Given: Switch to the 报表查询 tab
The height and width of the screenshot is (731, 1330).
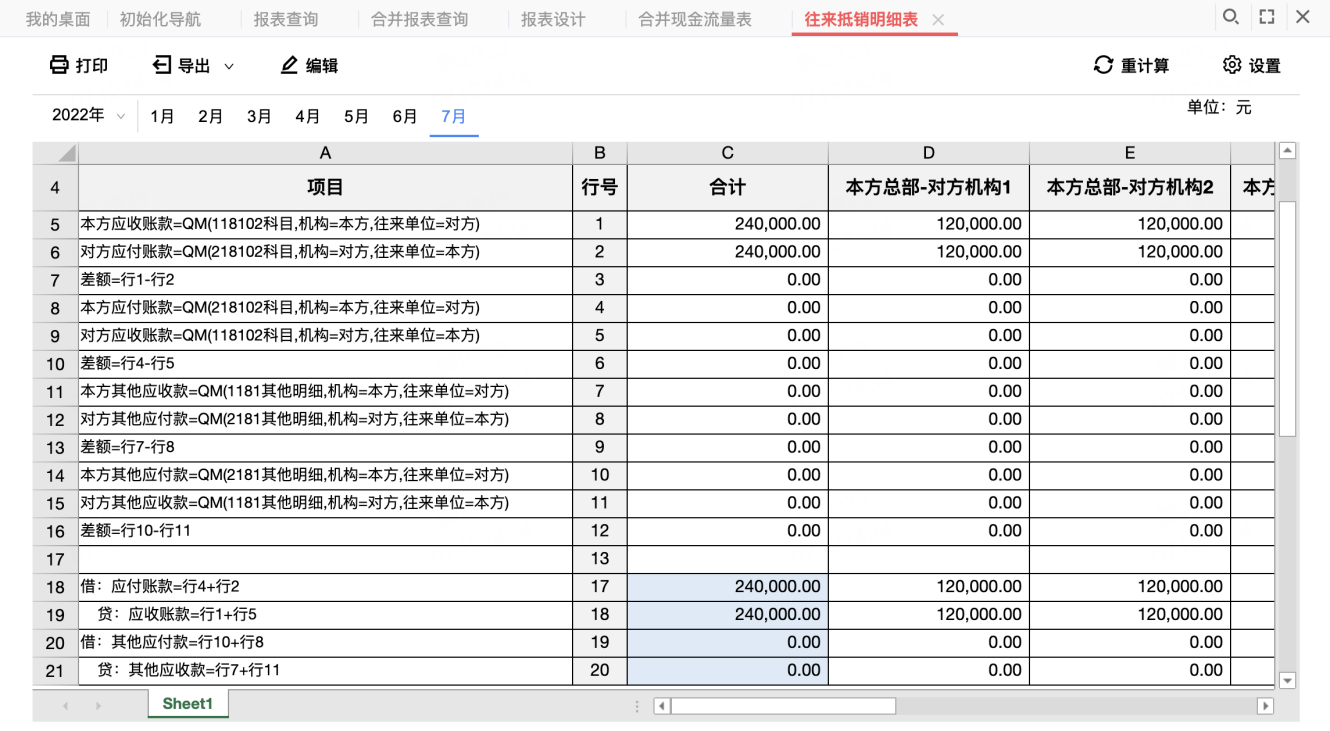Looking at the screenshot, I should 286,19.
